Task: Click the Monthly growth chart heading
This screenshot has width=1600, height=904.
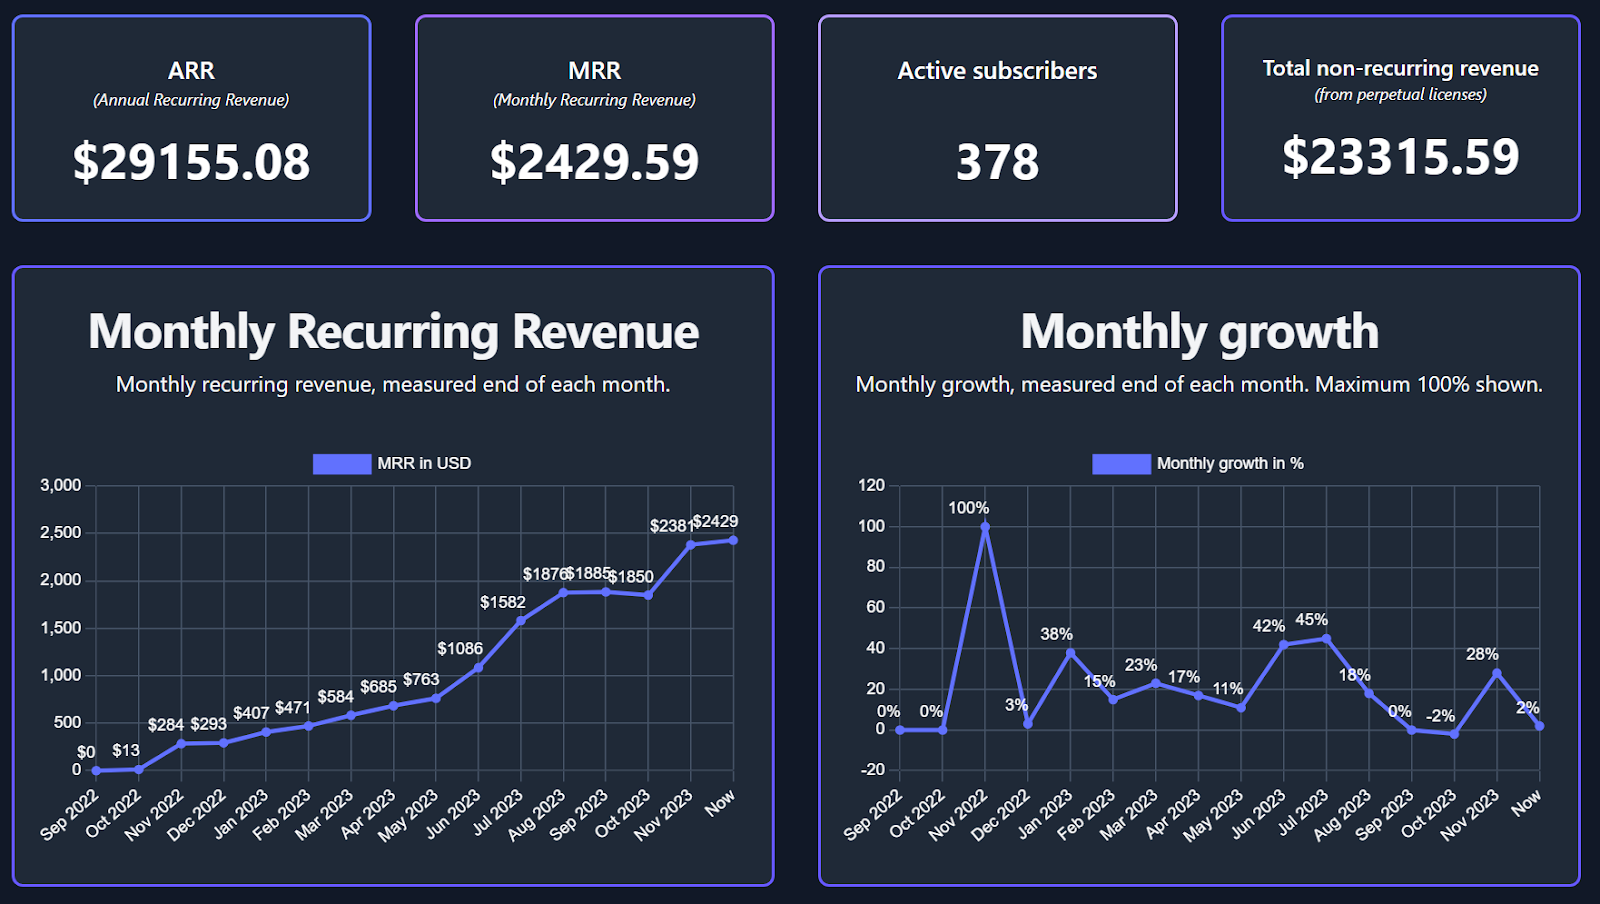Action: pos(1199,332)
